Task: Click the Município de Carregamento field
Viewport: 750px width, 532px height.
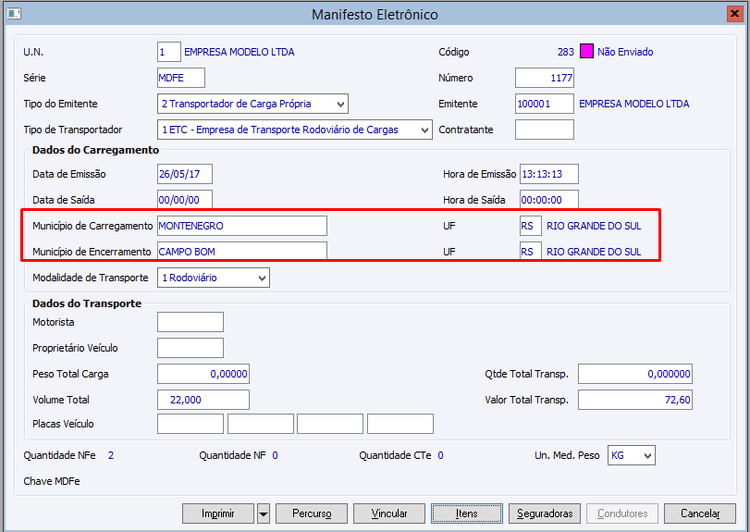Action: coord(242,226)
